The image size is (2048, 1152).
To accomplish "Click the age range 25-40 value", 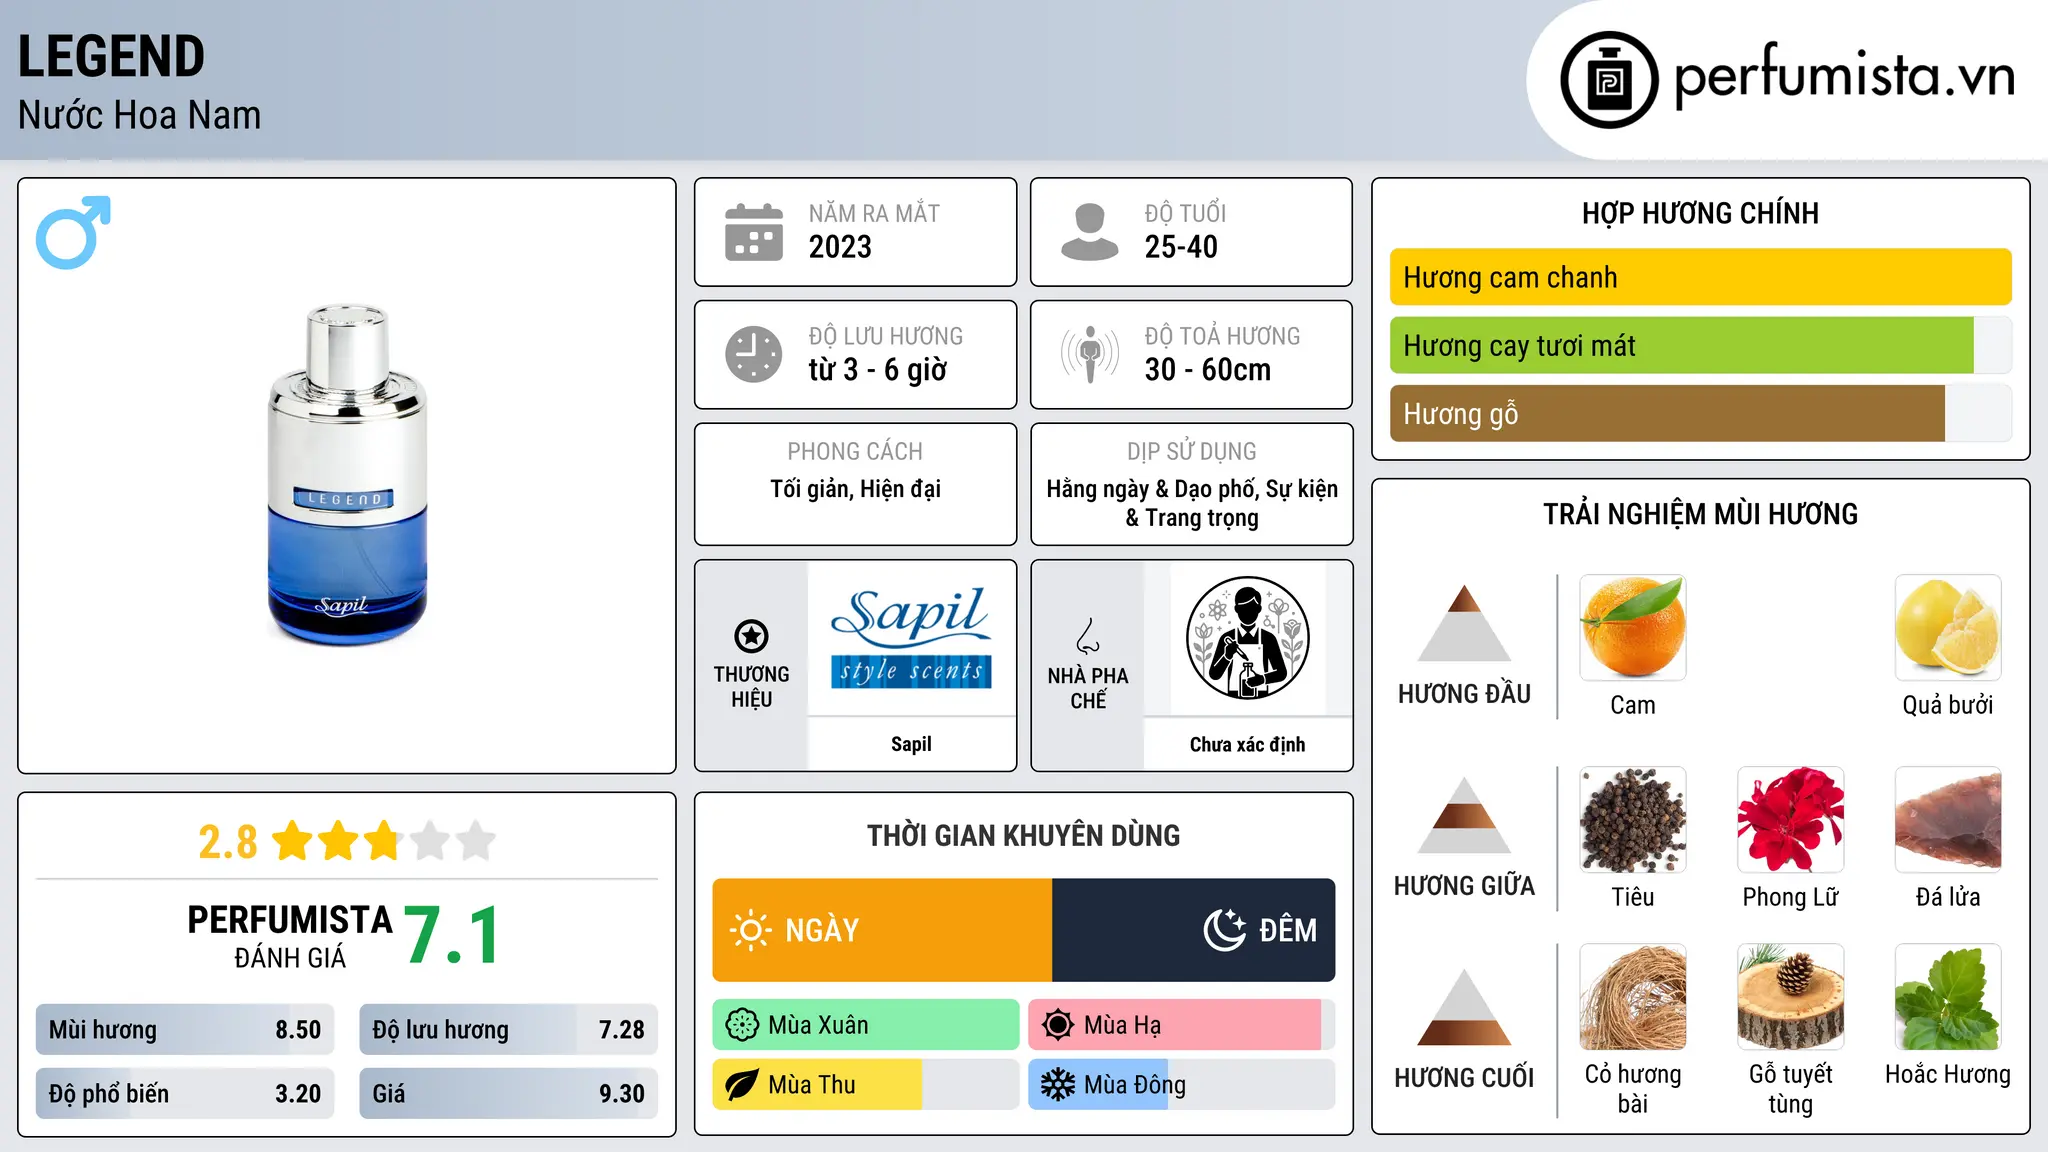I will [1181, 247].
